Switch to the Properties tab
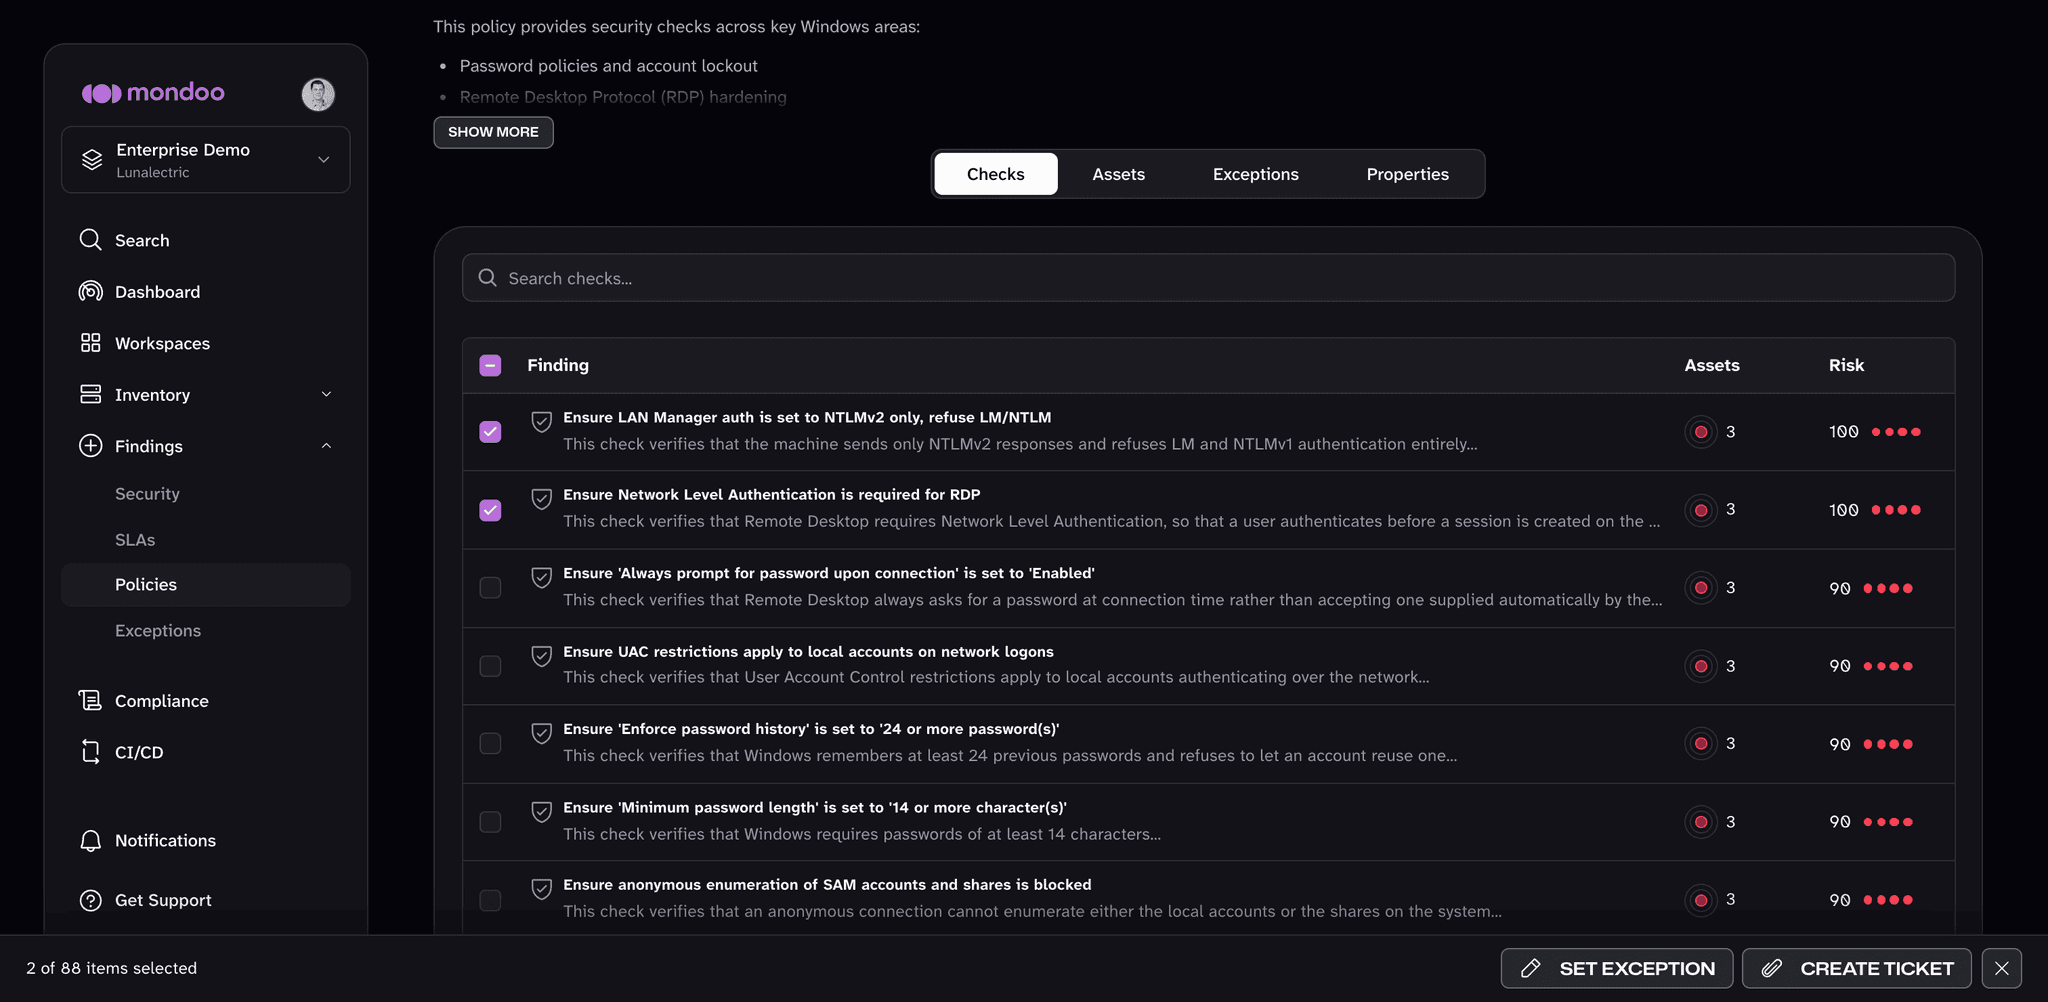The width and height of the screenshot is (2048, 1002). click(1407, 174)
